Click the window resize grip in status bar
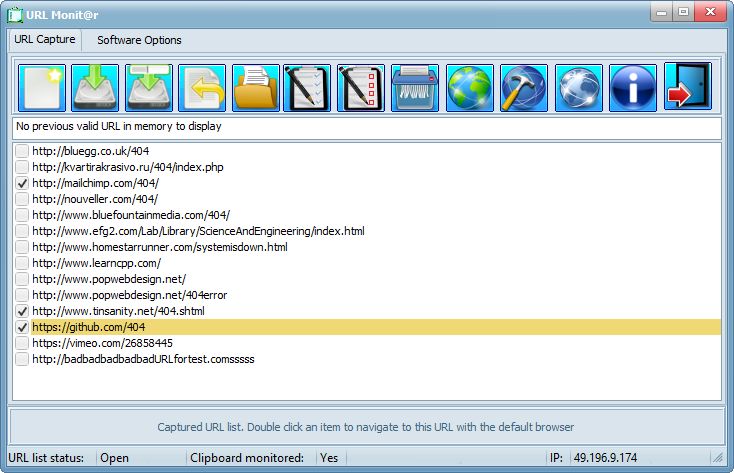734x473 pixels. pyautogui.click(x=718, y=458)
